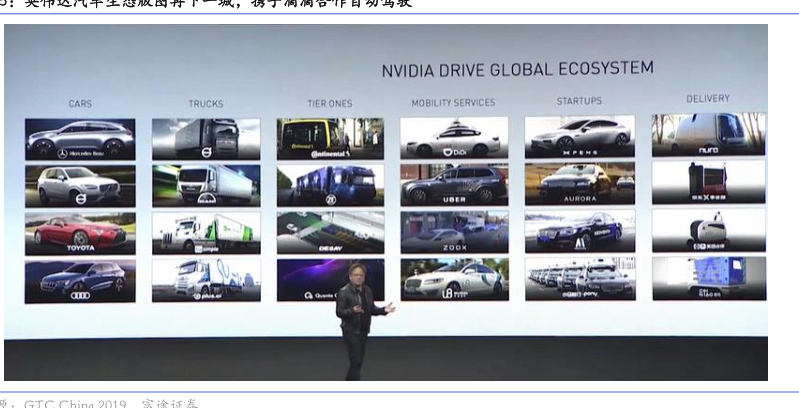
Task: Click the blue box delivery vehicle thumbnail
Action: pos(709,278)
